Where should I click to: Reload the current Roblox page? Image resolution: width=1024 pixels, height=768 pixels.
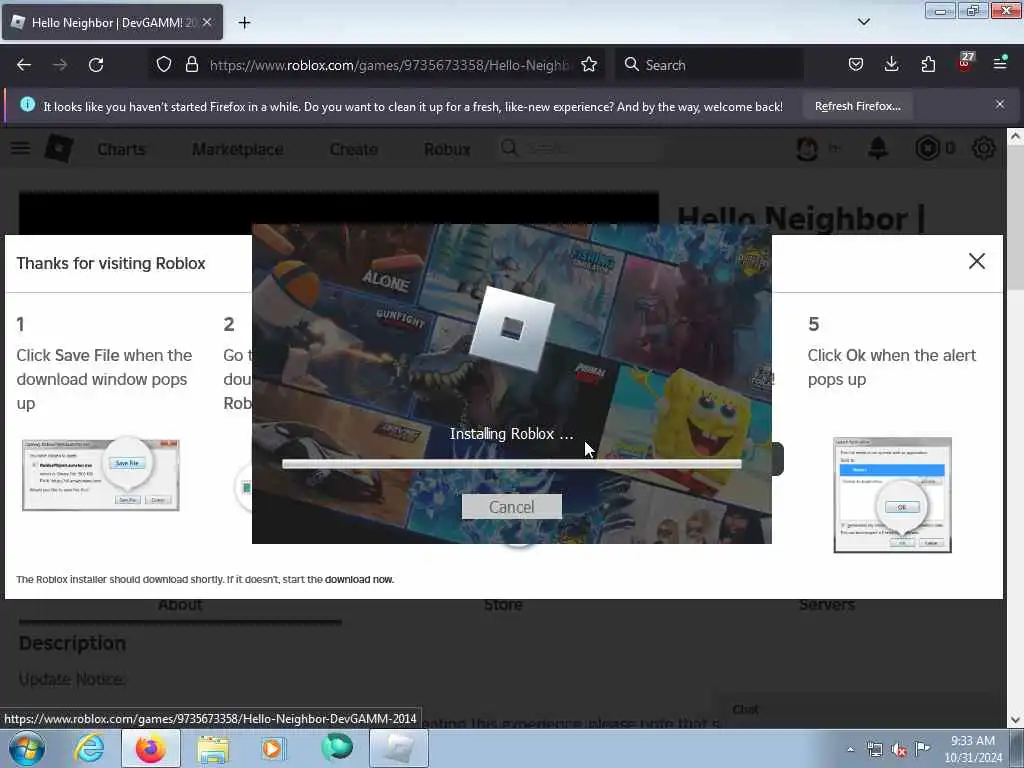point(96,65)
